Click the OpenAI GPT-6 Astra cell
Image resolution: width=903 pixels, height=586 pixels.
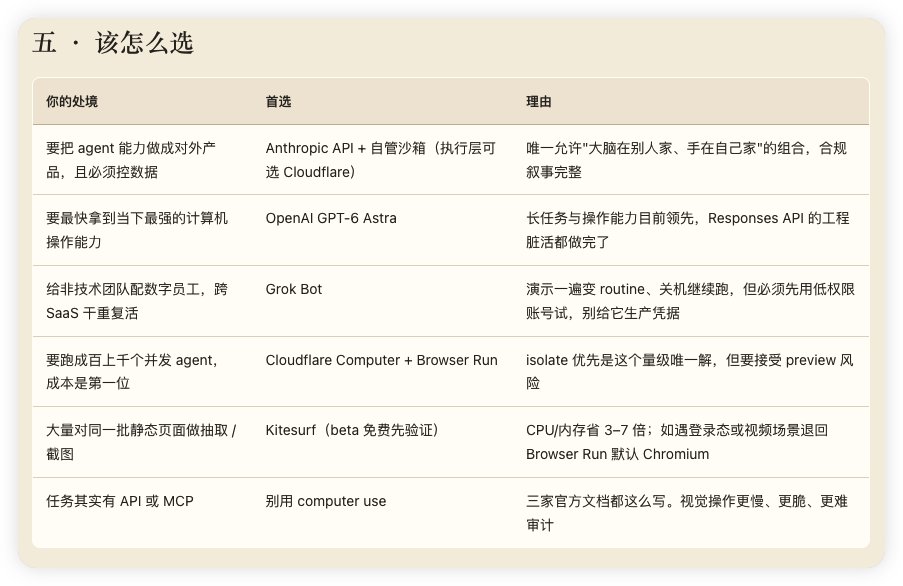point(331,218)
